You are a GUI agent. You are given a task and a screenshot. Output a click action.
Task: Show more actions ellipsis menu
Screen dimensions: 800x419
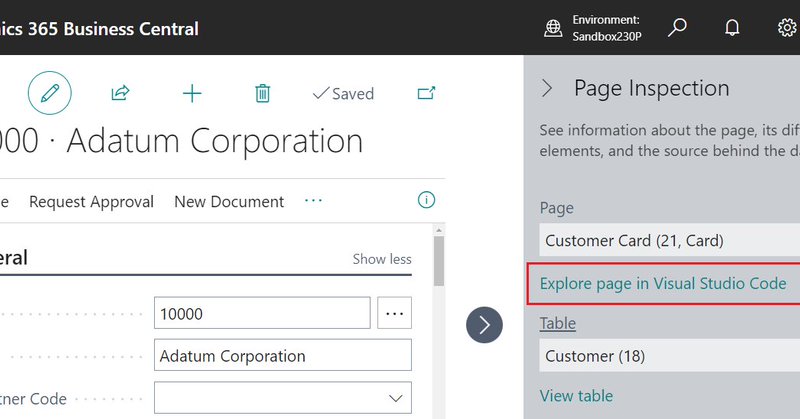[x=313, y=200]
